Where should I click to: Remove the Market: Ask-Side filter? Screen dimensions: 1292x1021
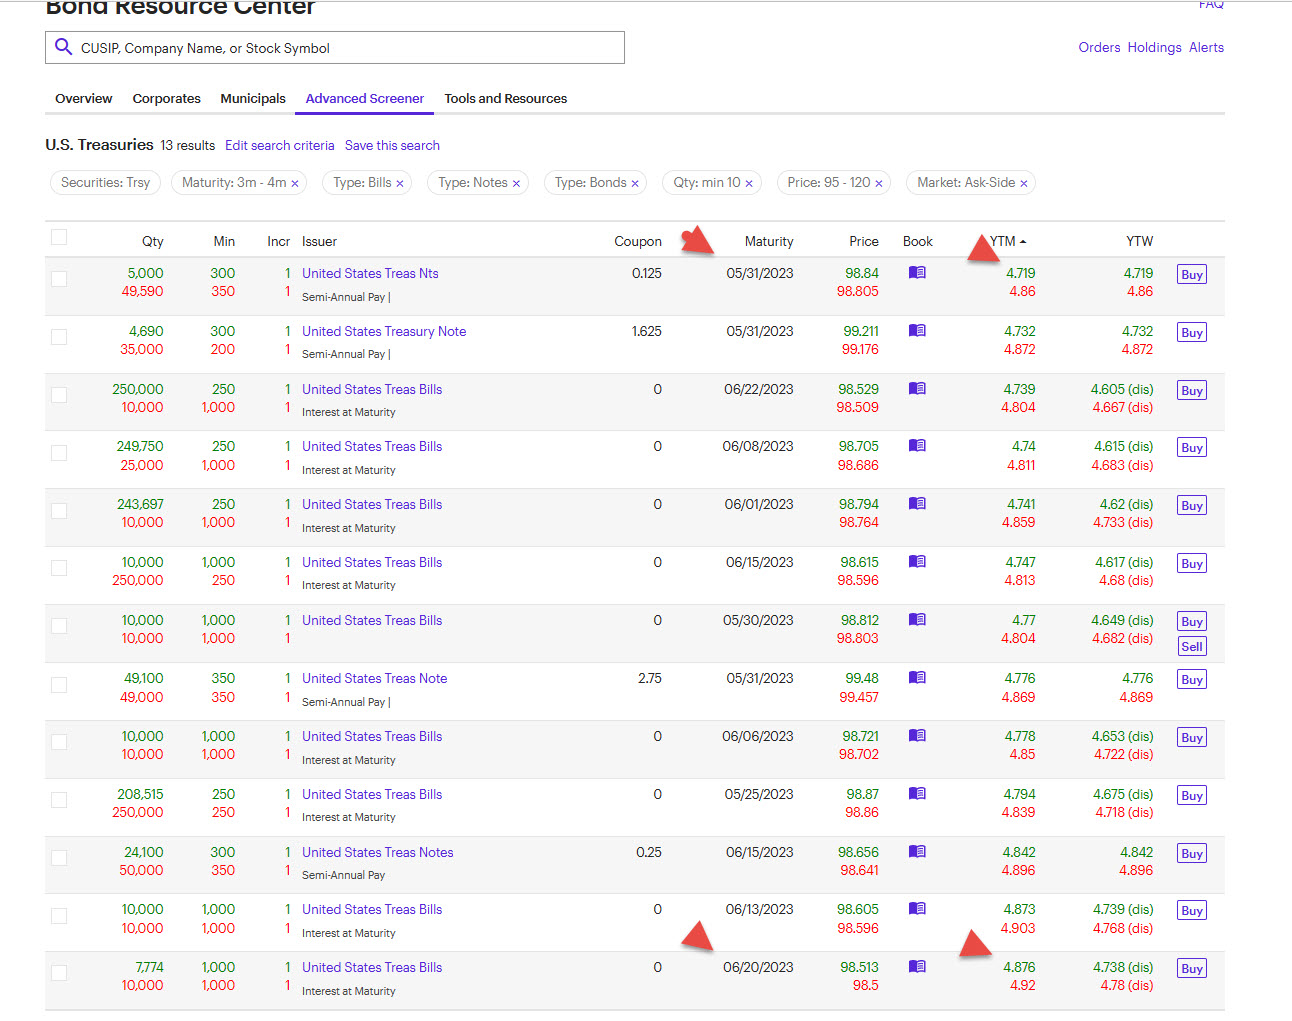1024,184
